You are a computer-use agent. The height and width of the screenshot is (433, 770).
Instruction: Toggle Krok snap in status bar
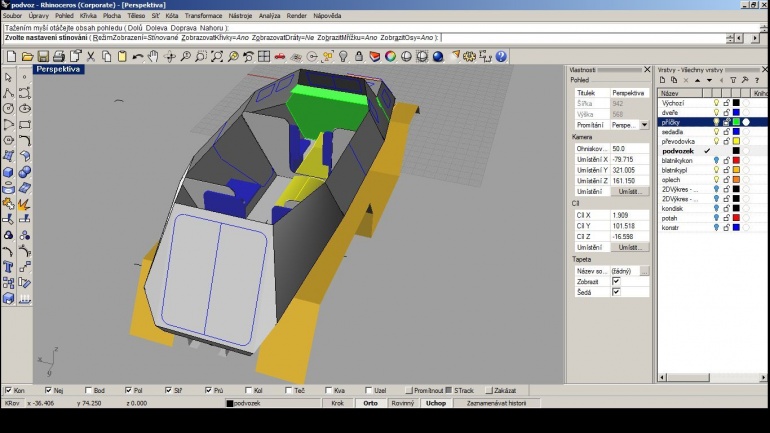tap(337, 403)
